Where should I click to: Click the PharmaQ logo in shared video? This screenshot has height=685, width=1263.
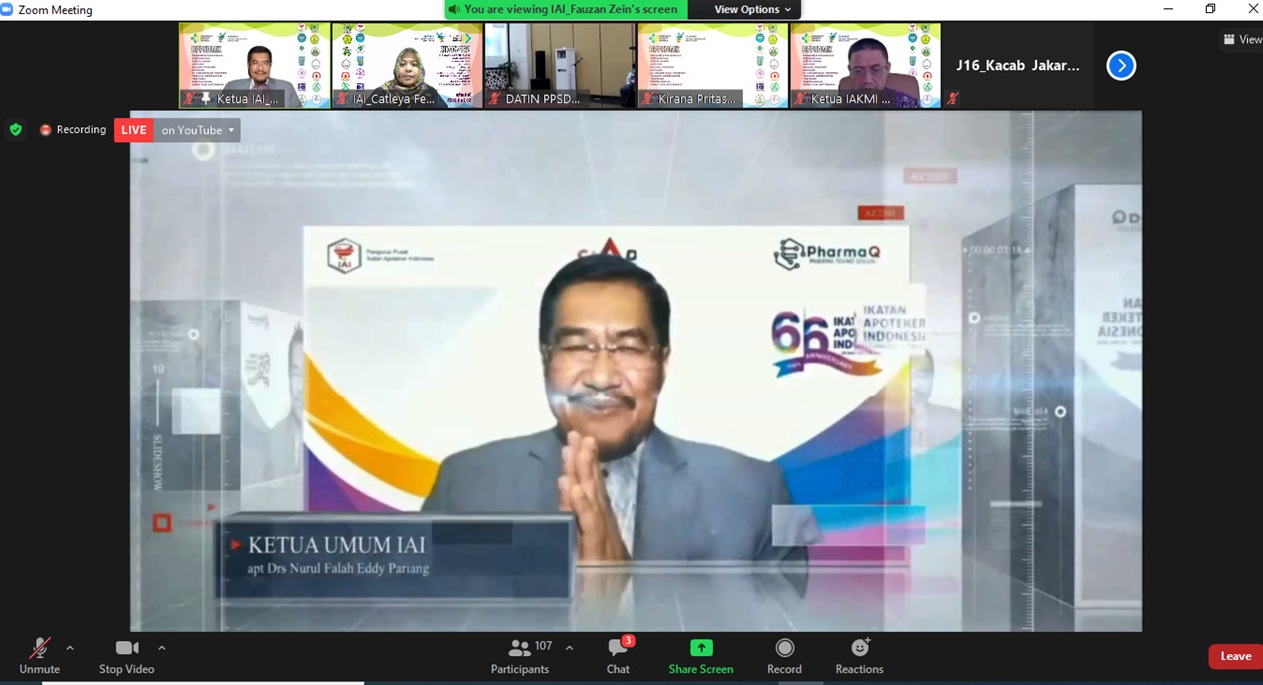pos(827,254)
